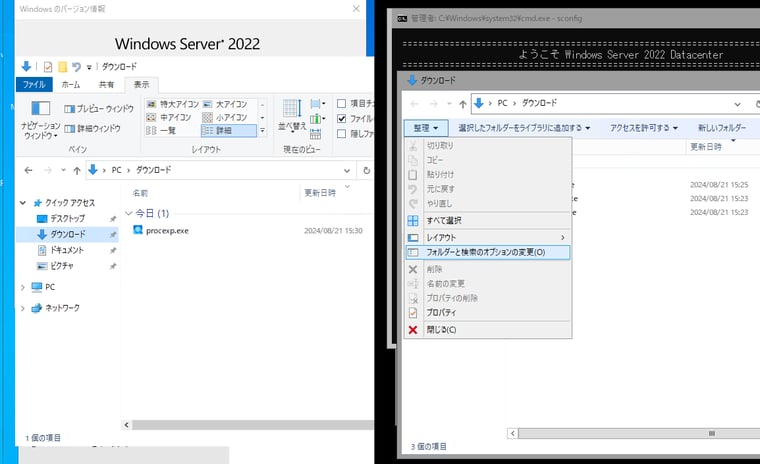Open the left Explorer address history dropdown

347,170
